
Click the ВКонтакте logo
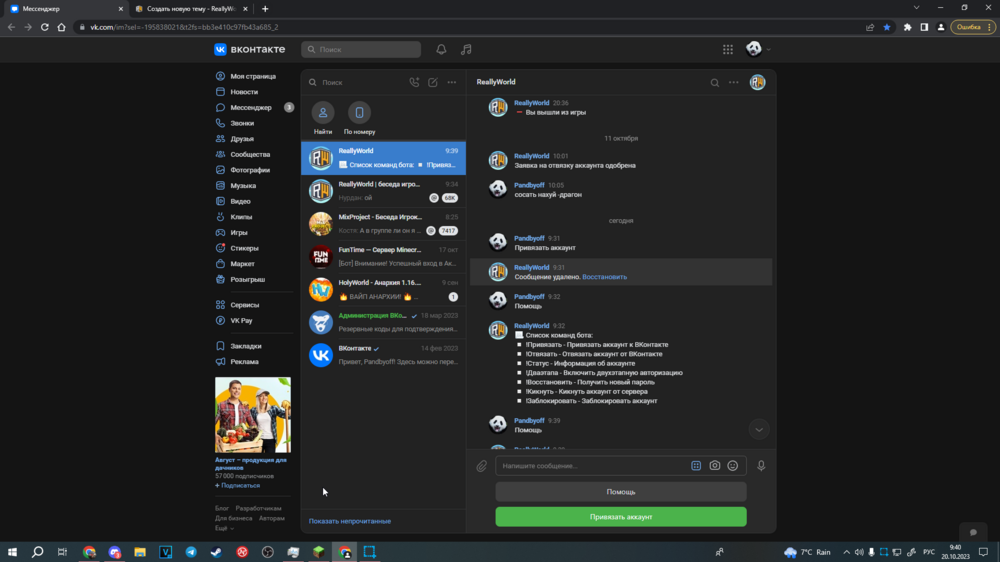[x=250, y=49]
